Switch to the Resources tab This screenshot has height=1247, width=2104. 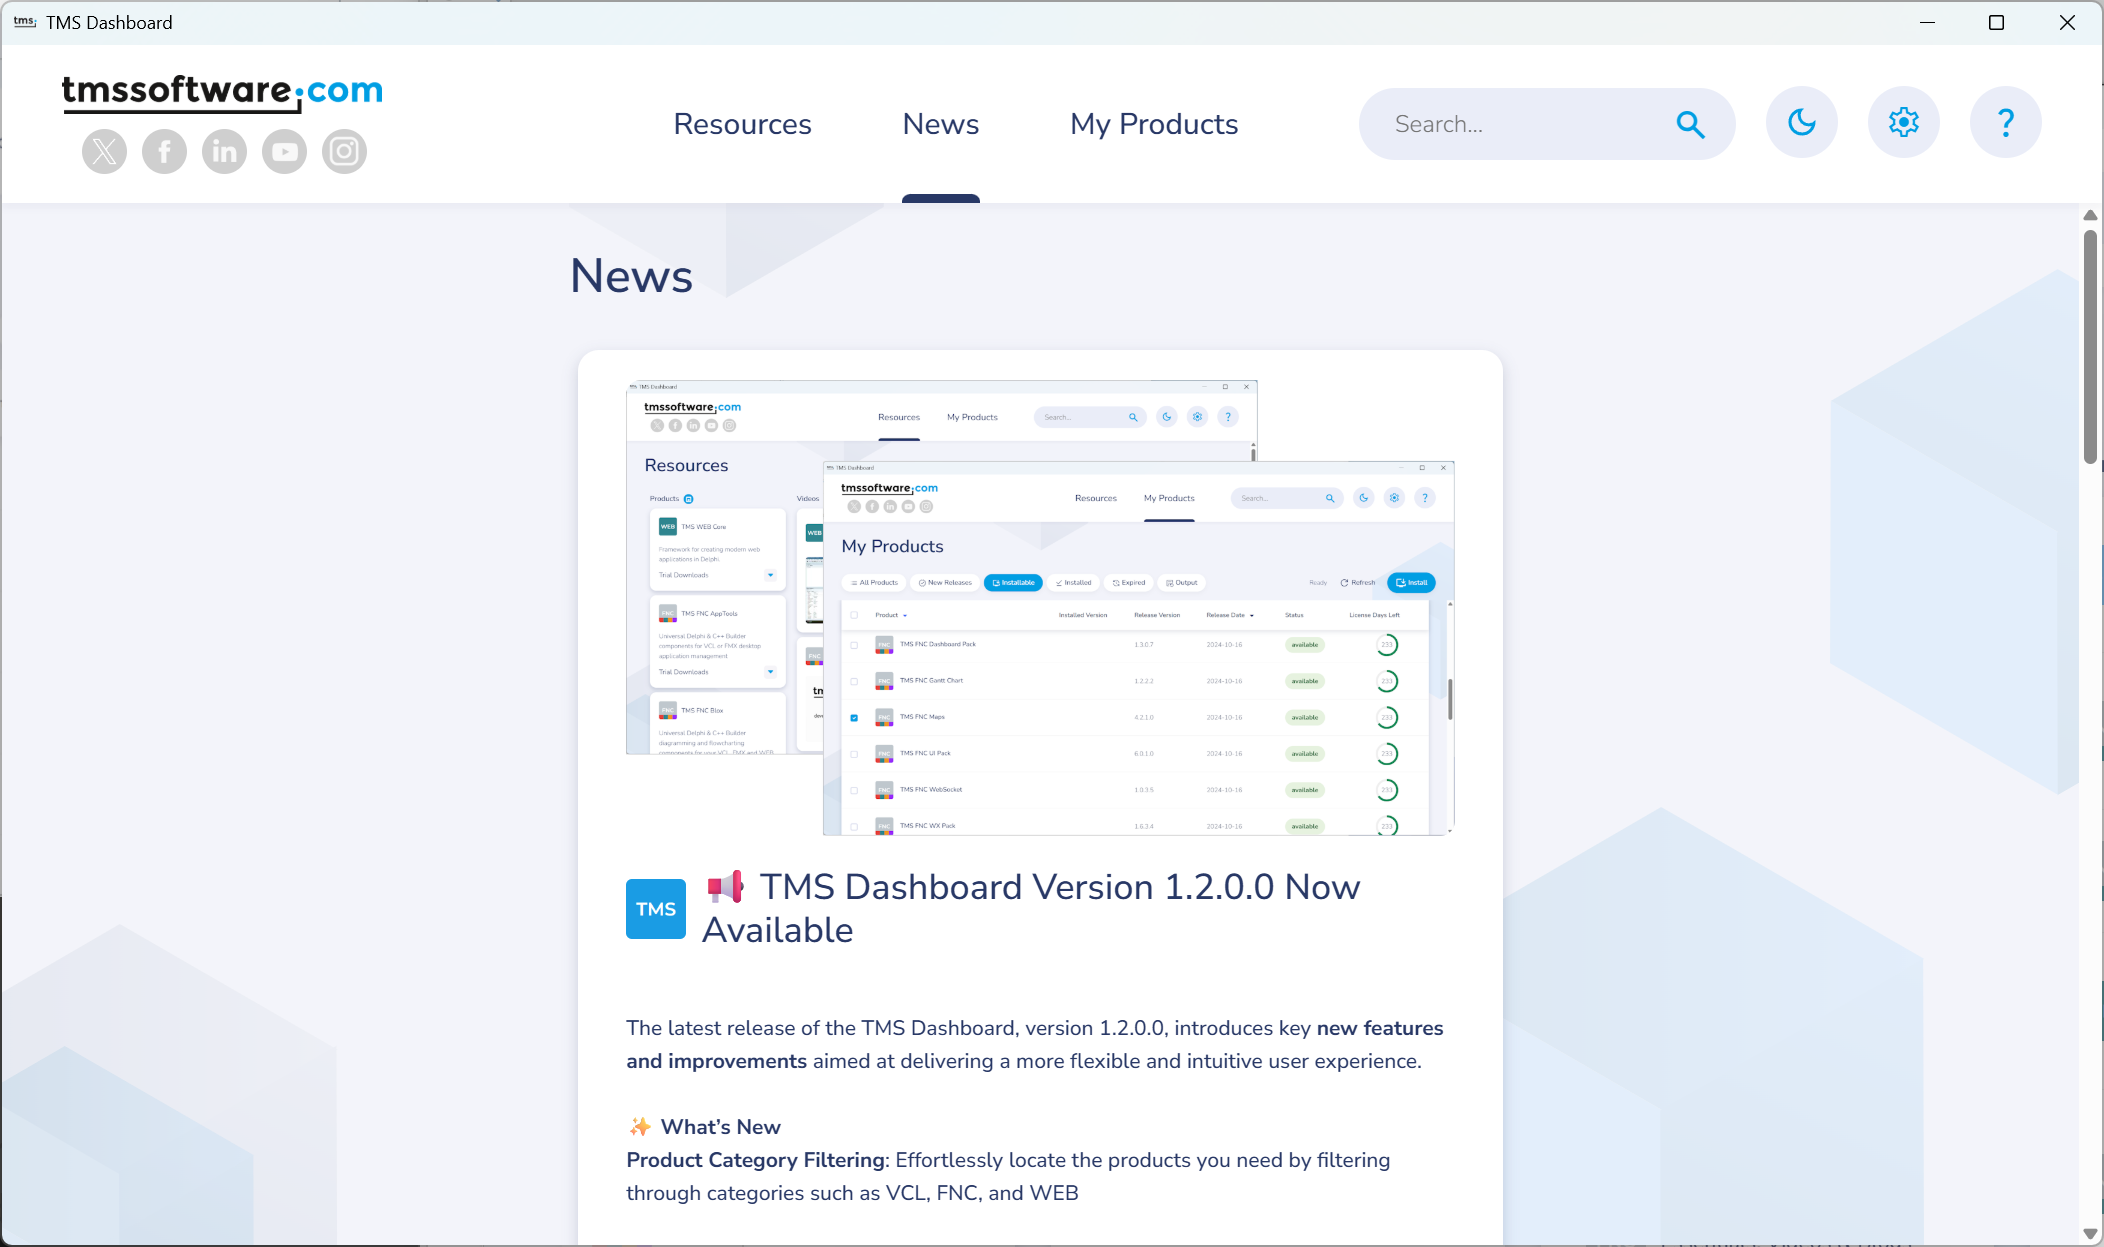click(x=742, y=124)
